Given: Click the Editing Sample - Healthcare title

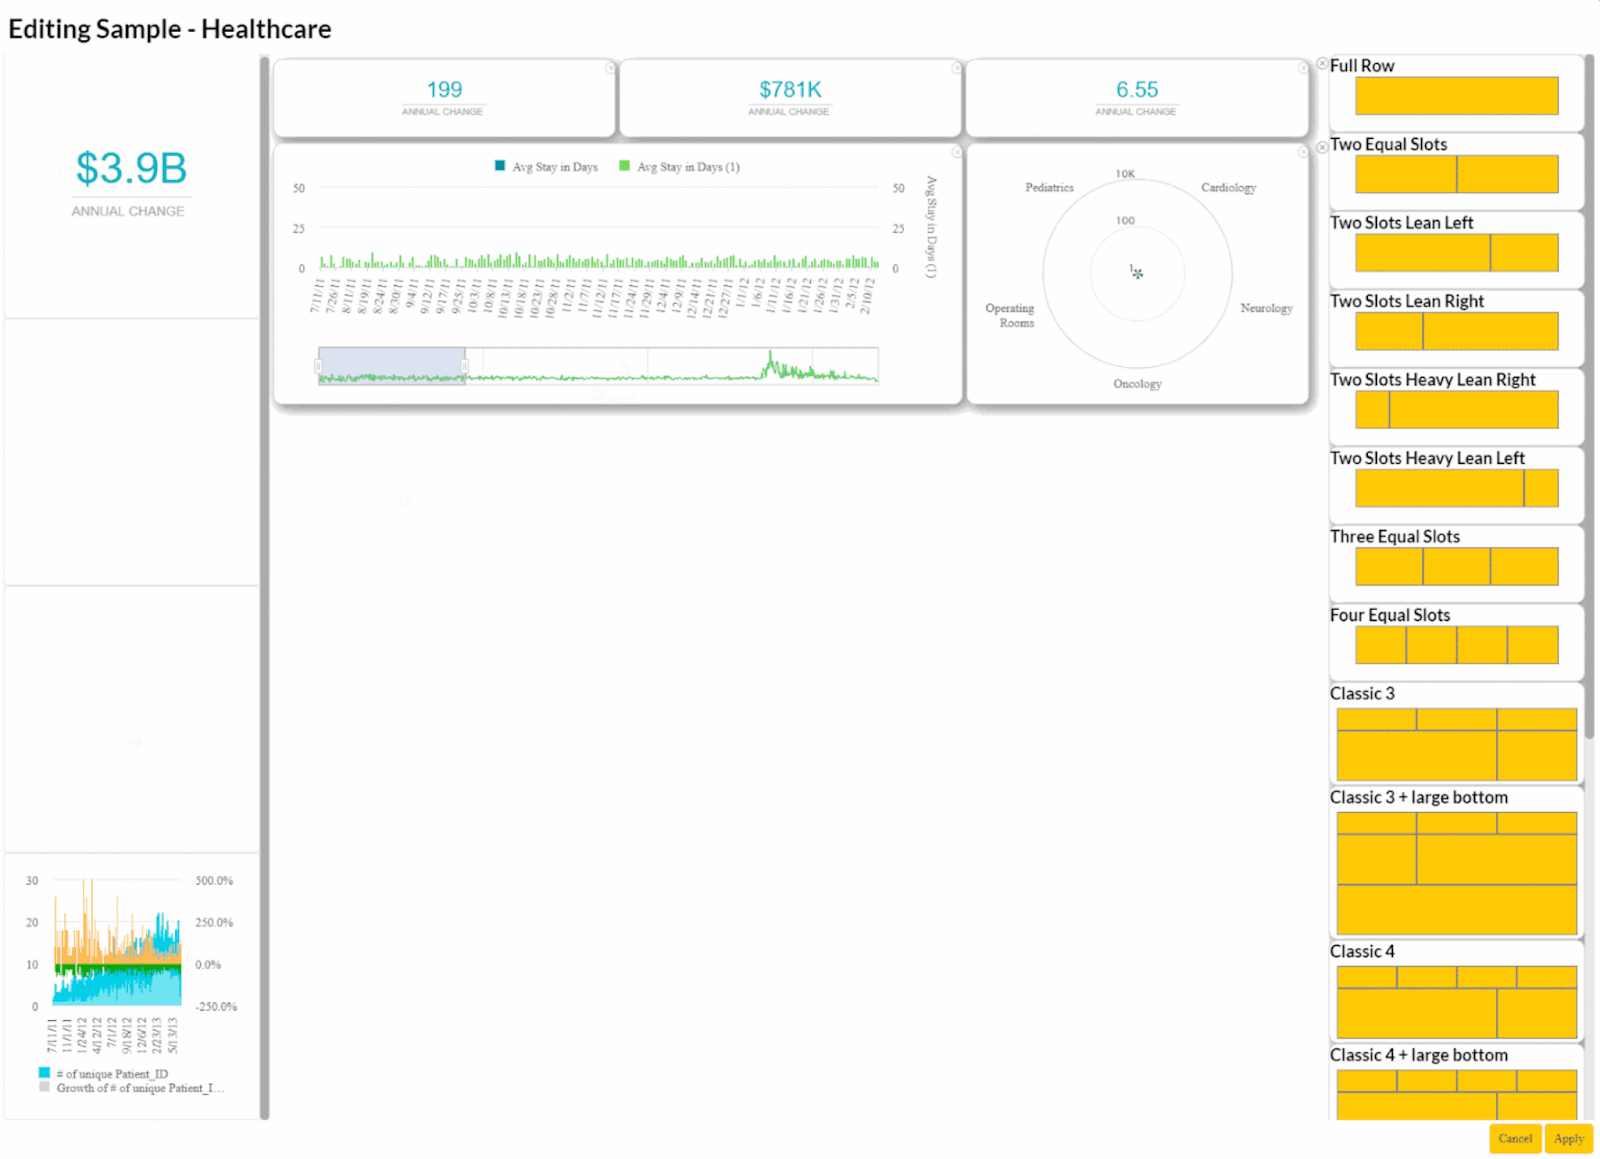Looking at the screenshot, I should [x=170, y=29].
